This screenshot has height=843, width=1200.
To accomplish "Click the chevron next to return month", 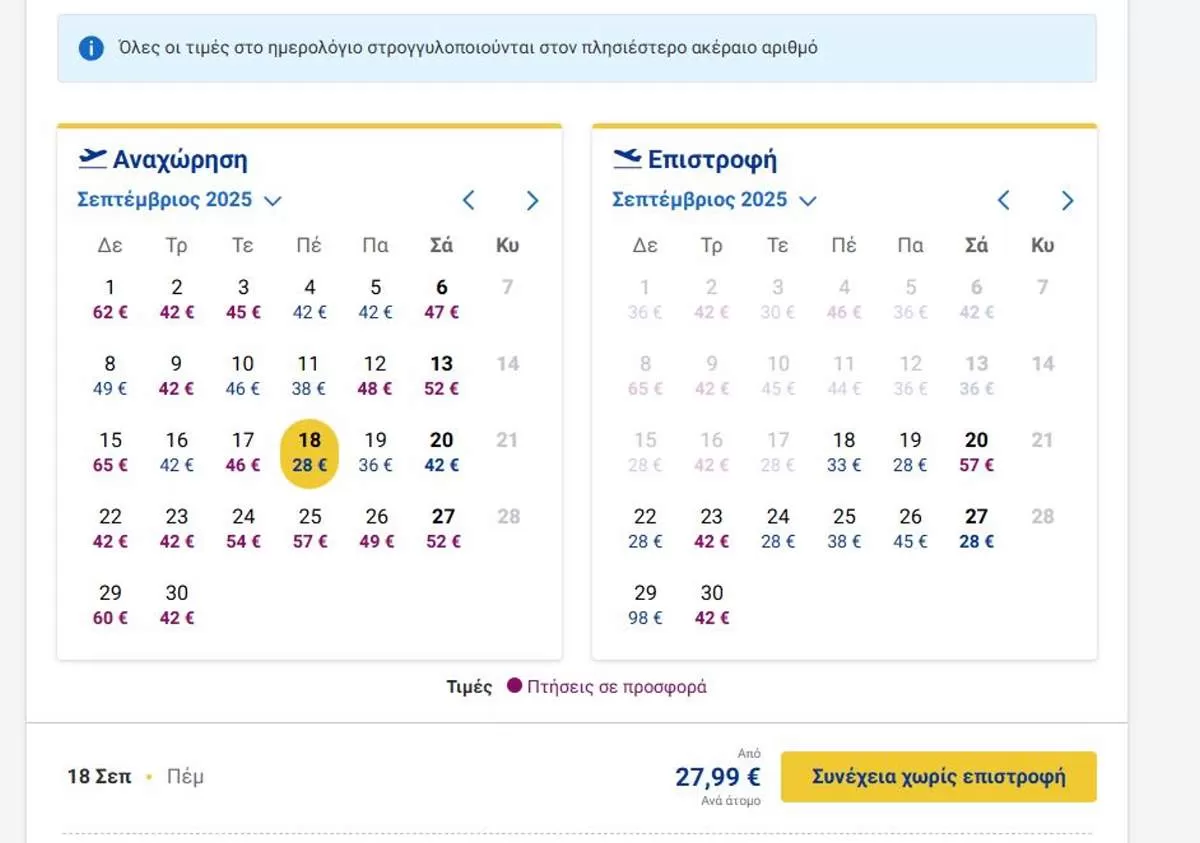I will (808, 201).
